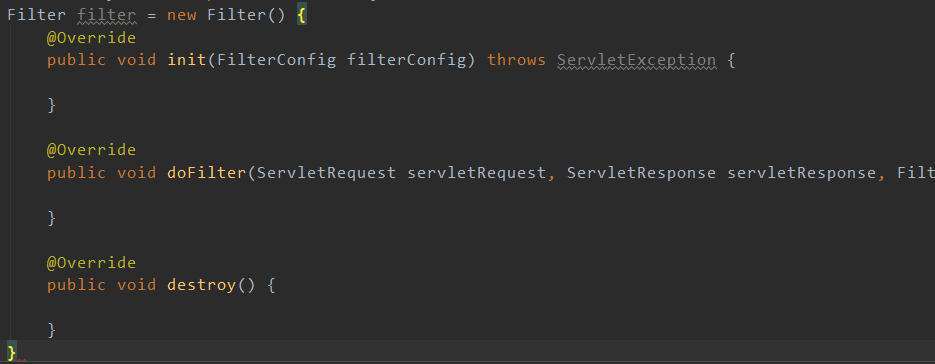Click the new keyword

(x=182, y=15)
